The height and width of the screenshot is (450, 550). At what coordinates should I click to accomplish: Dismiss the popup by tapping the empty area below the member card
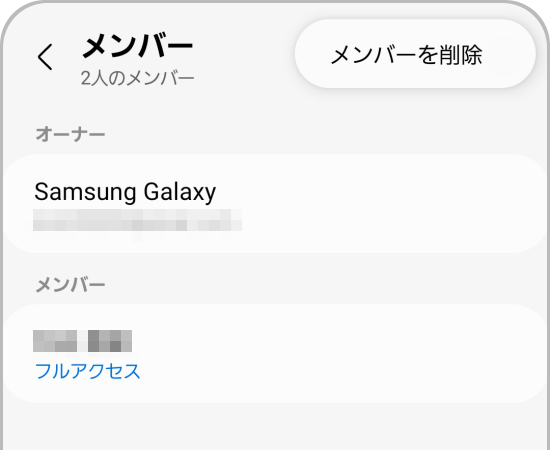275,427
